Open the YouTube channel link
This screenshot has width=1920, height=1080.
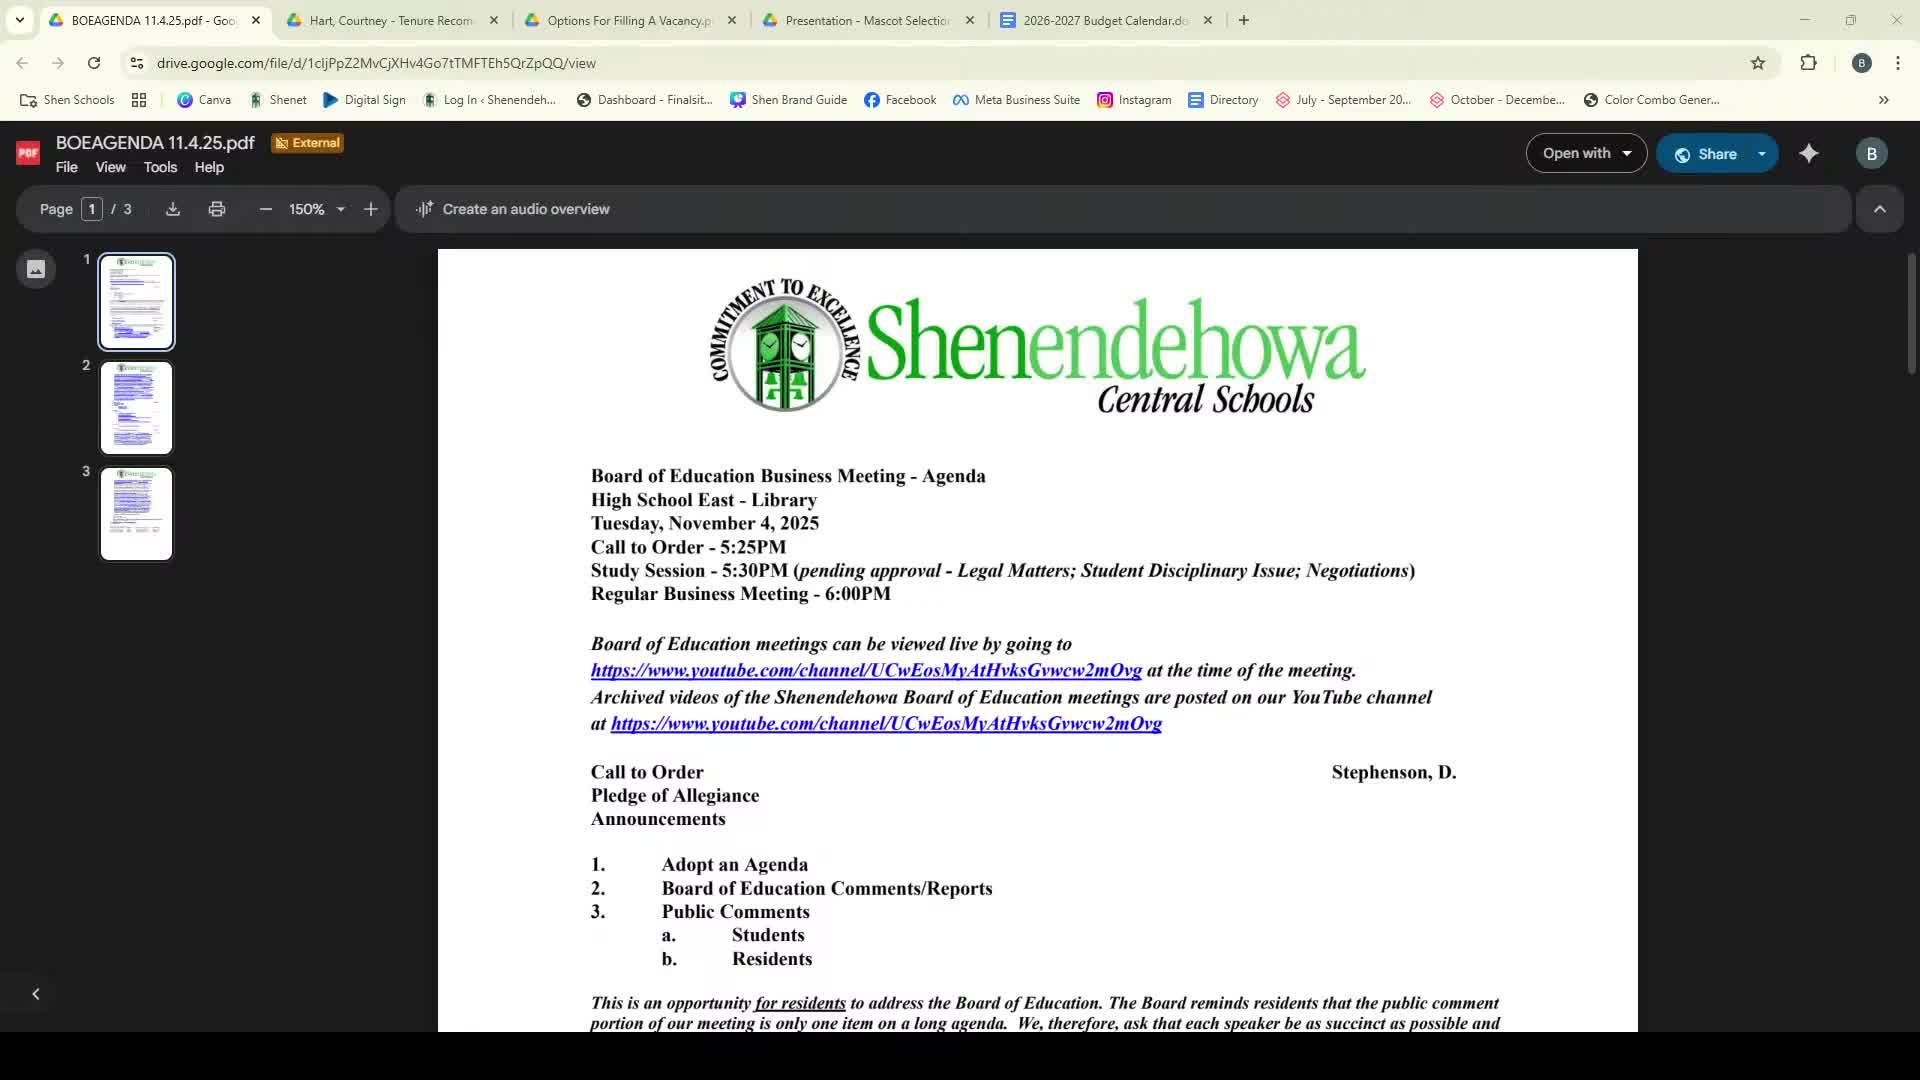click(x=865, y=670)
